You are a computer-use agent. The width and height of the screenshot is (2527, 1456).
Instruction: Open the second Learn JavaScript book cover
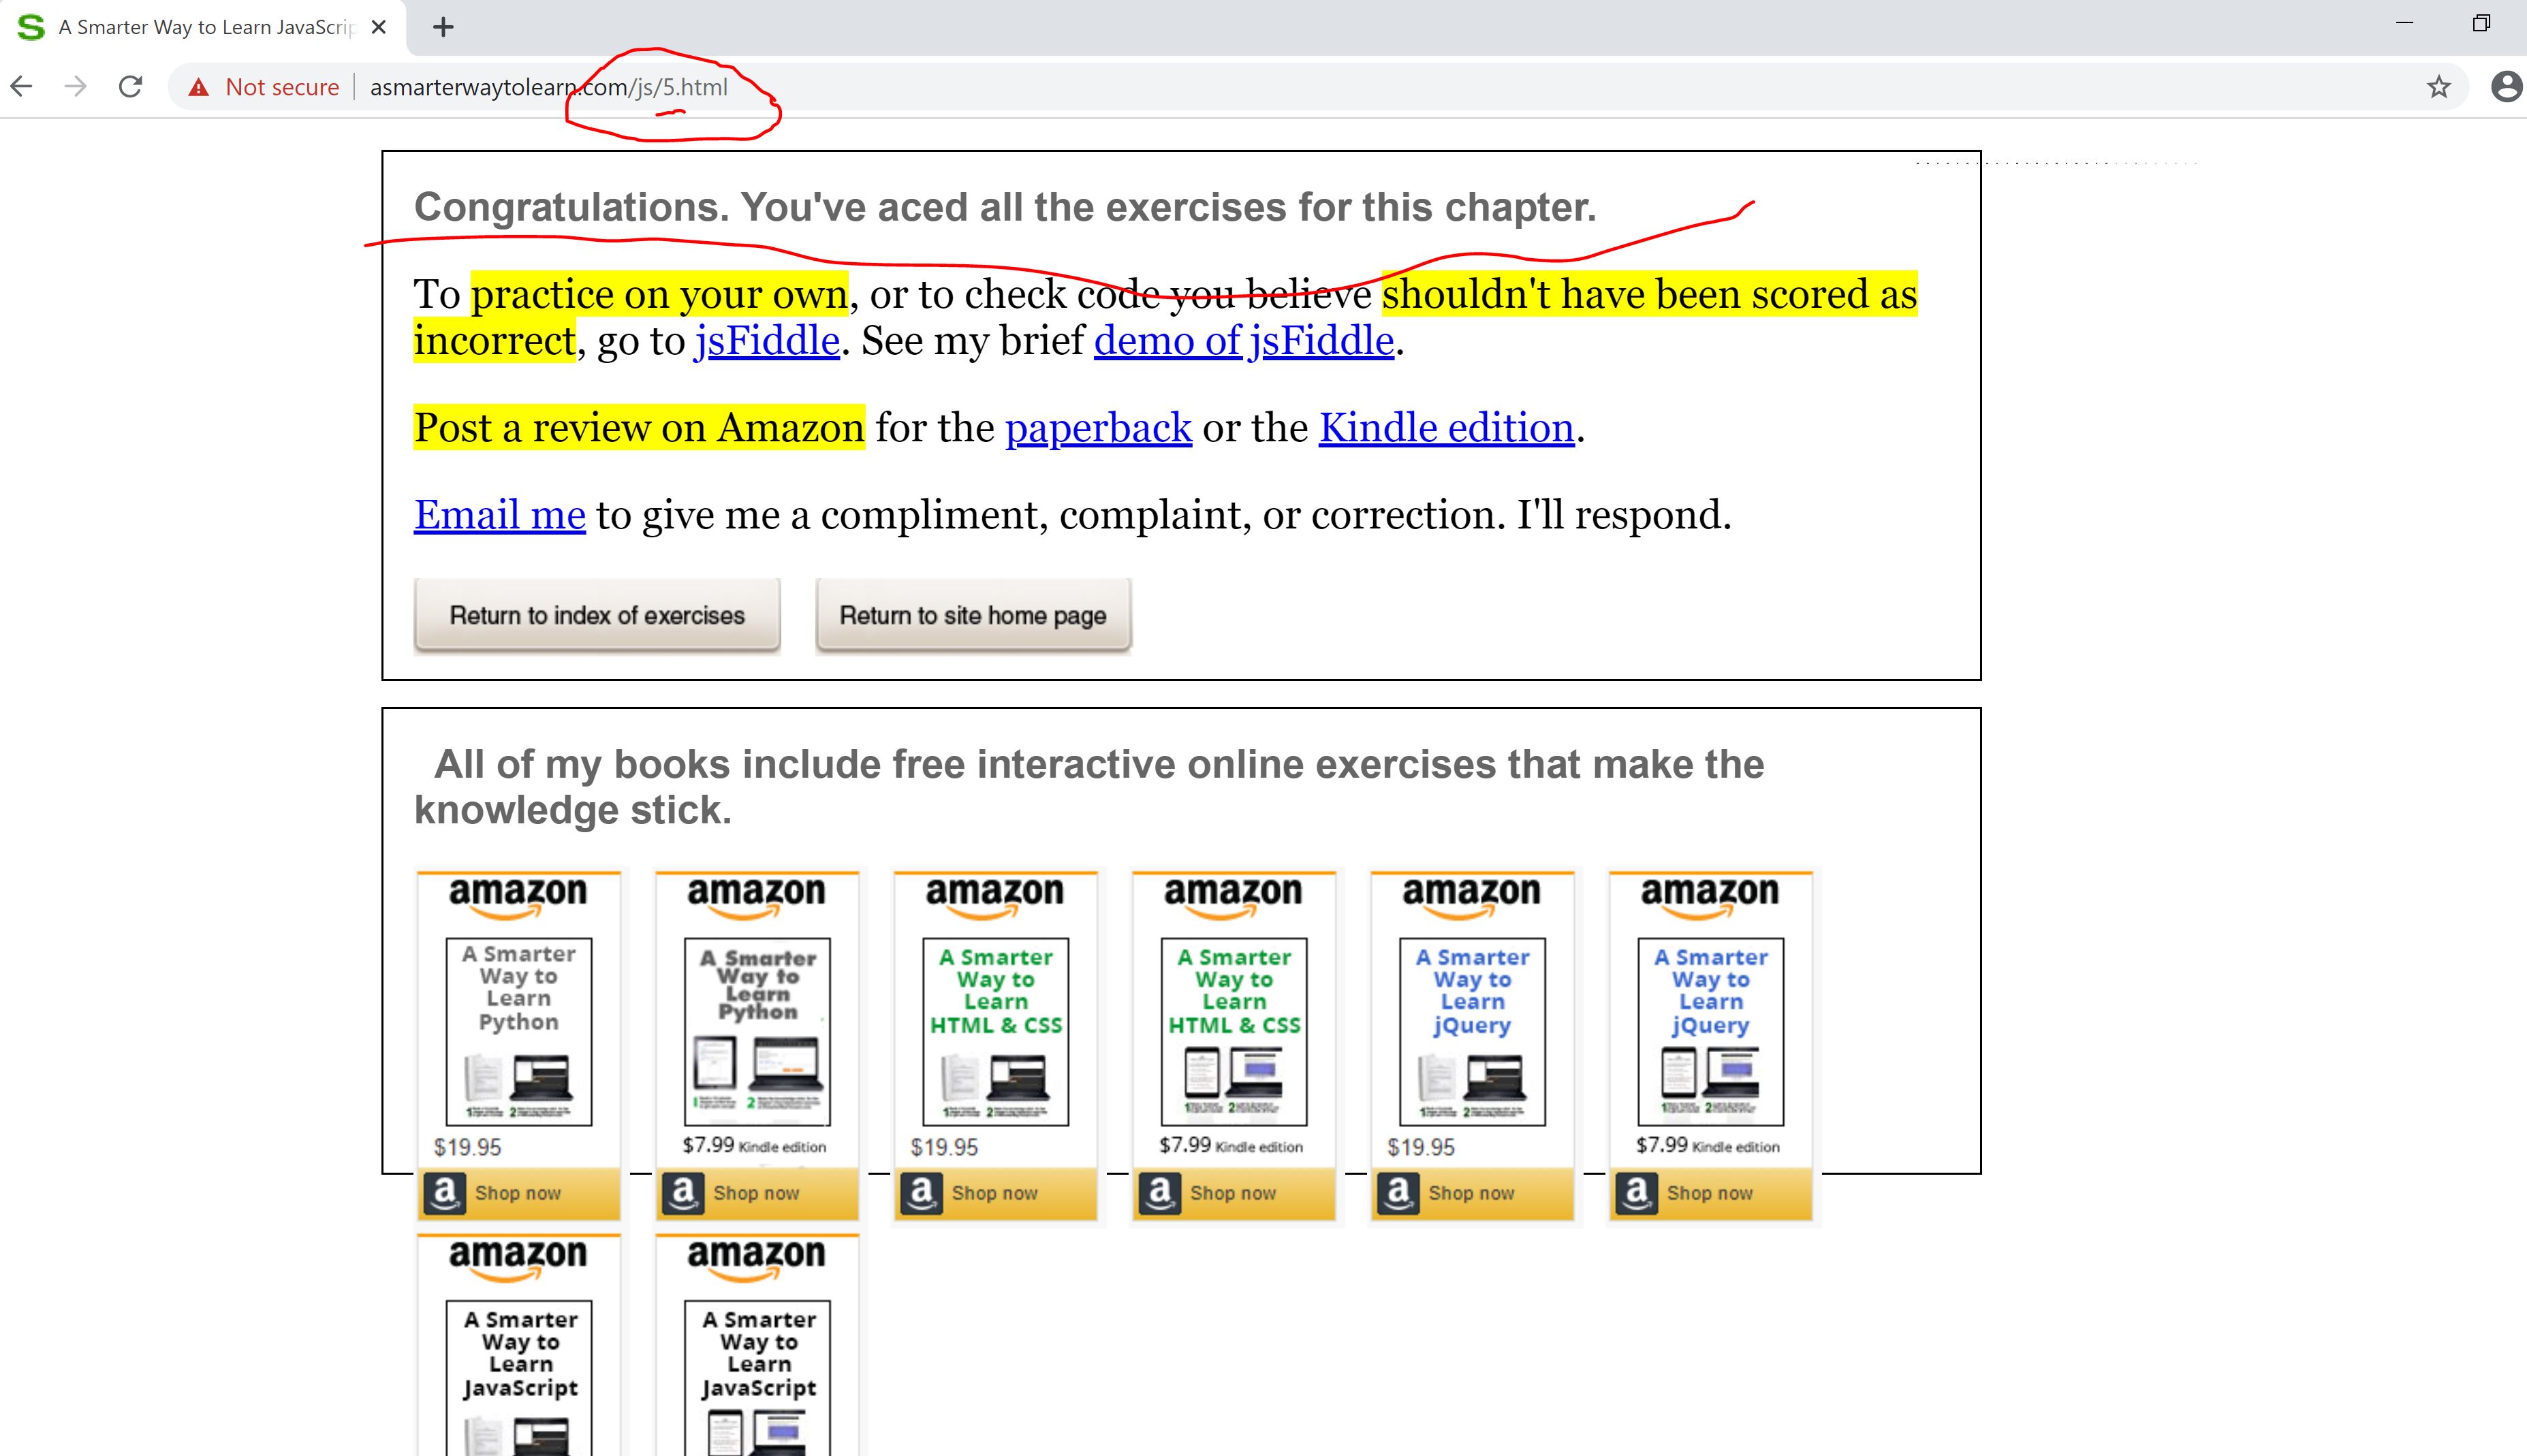(757, 1378)
